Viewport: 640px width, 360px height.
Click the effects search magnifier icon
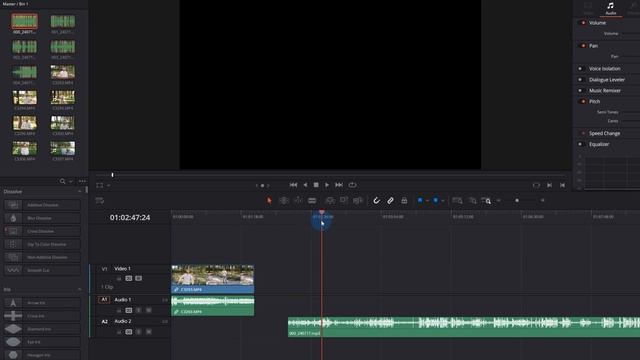point(62,181)
